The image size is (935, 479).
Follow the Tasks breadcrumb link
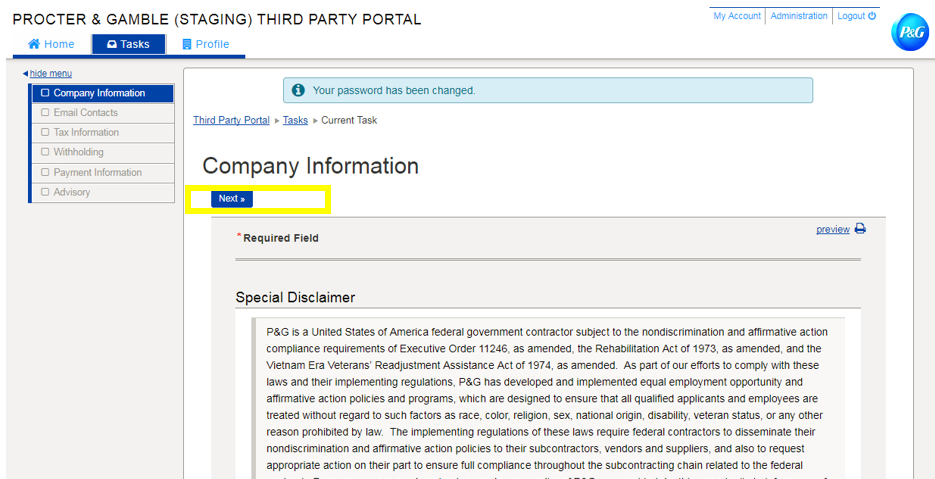coord(295,120)
